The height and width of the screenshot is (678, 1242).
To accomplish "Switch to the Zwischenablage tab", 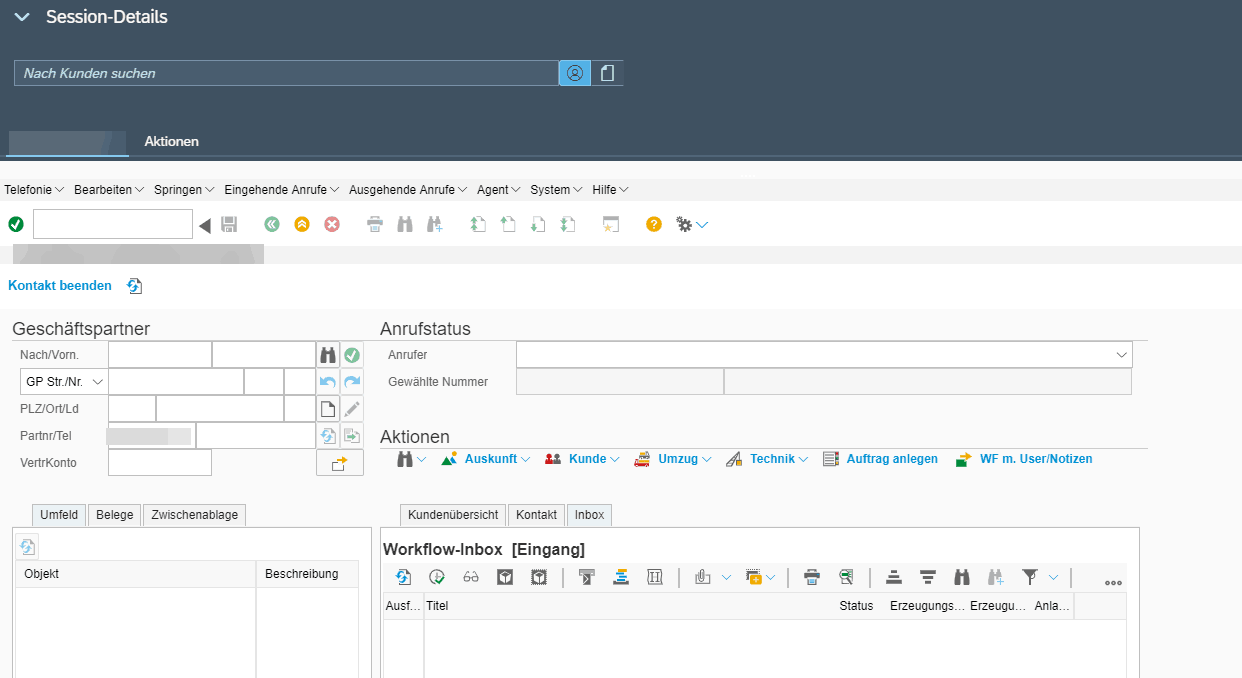I will pyautogui.click(x=195, y=515).
